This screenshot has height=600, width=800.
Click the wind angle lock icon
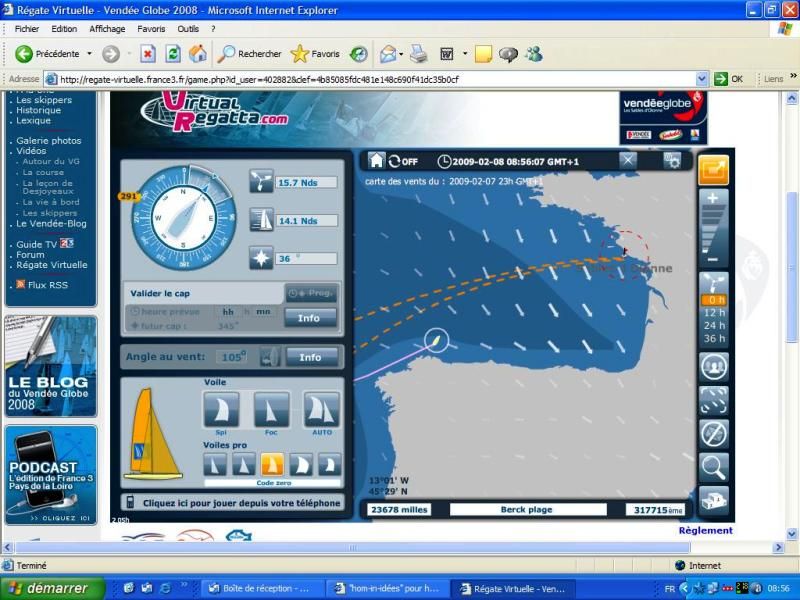[x=269, y=357]
